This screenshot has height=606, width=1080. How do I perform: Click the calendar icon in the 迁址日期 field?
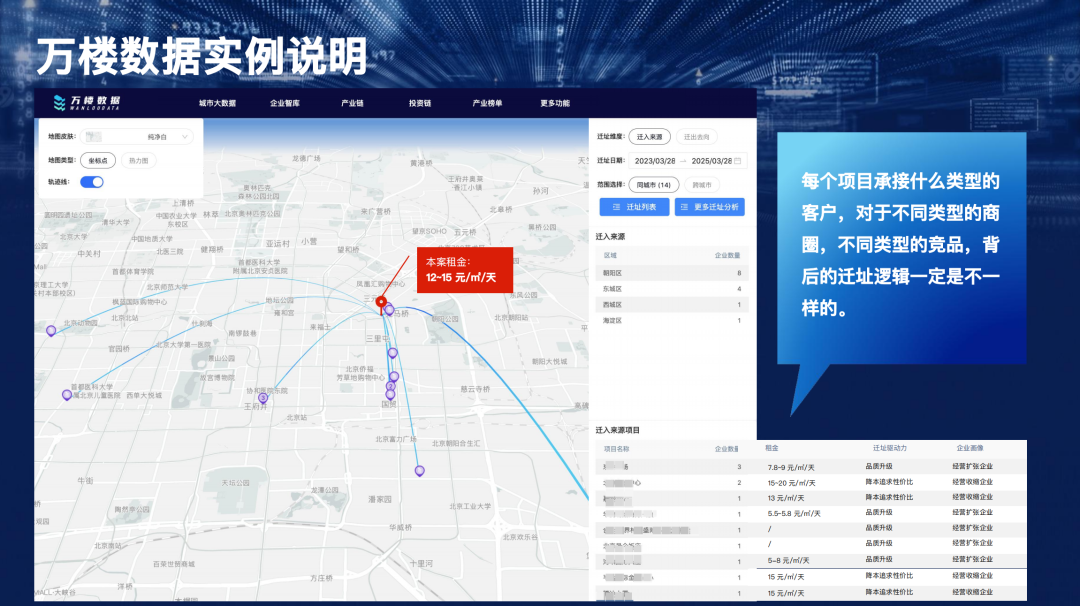pyautogui.click(x=738, y=161)
